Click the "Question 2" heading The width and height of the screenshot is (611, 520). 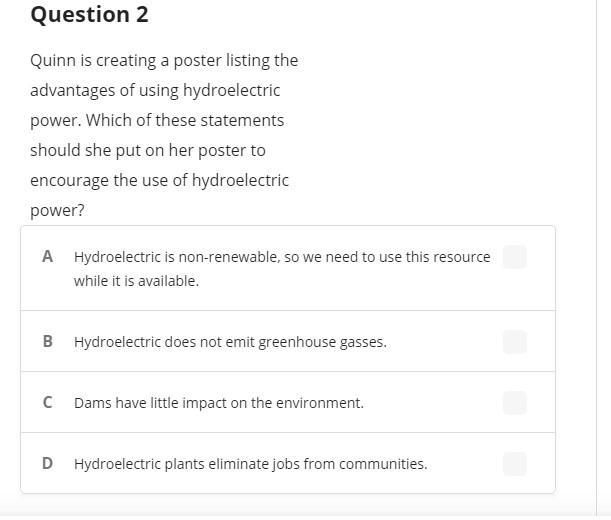[x=89, y=15]
